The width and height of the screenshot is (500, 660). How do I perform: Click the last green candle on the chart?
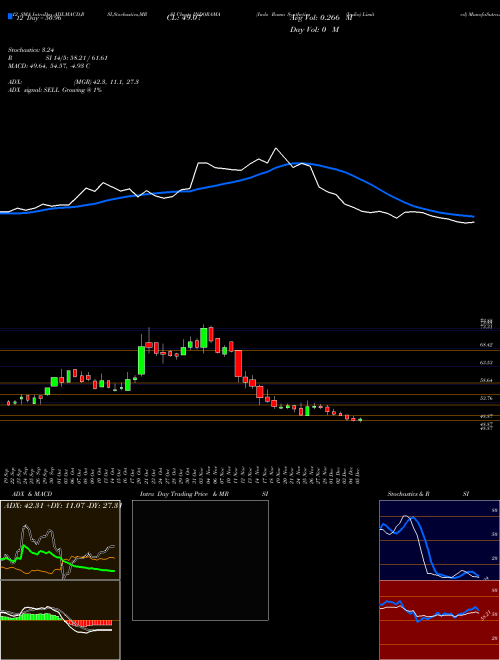click(360, 420)
